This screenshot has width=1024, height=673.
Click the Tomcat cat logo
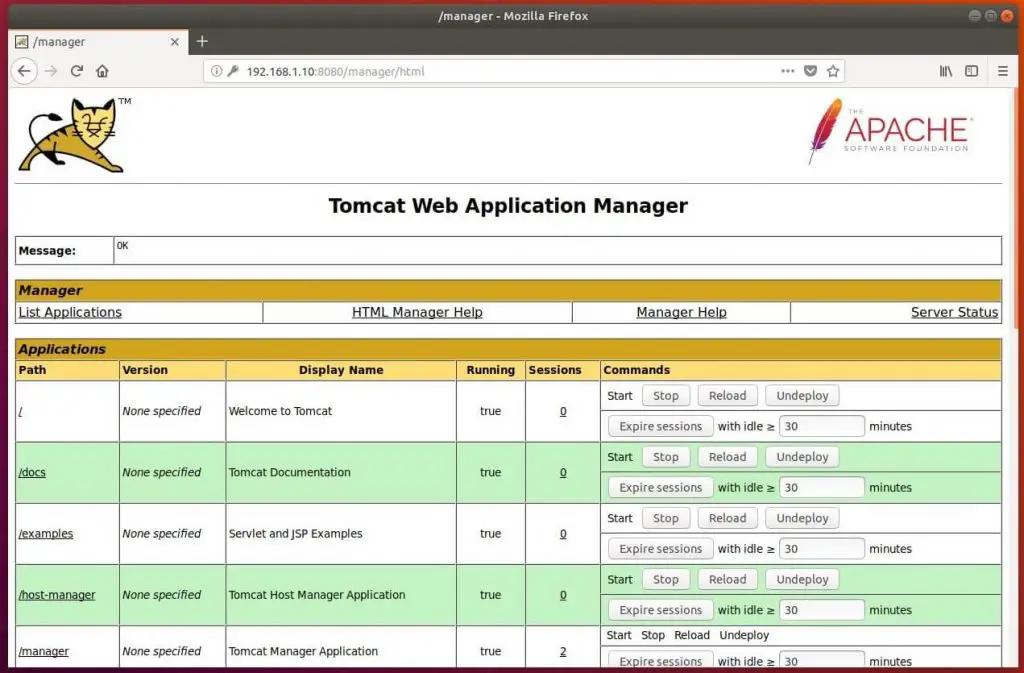pos(75,135)
